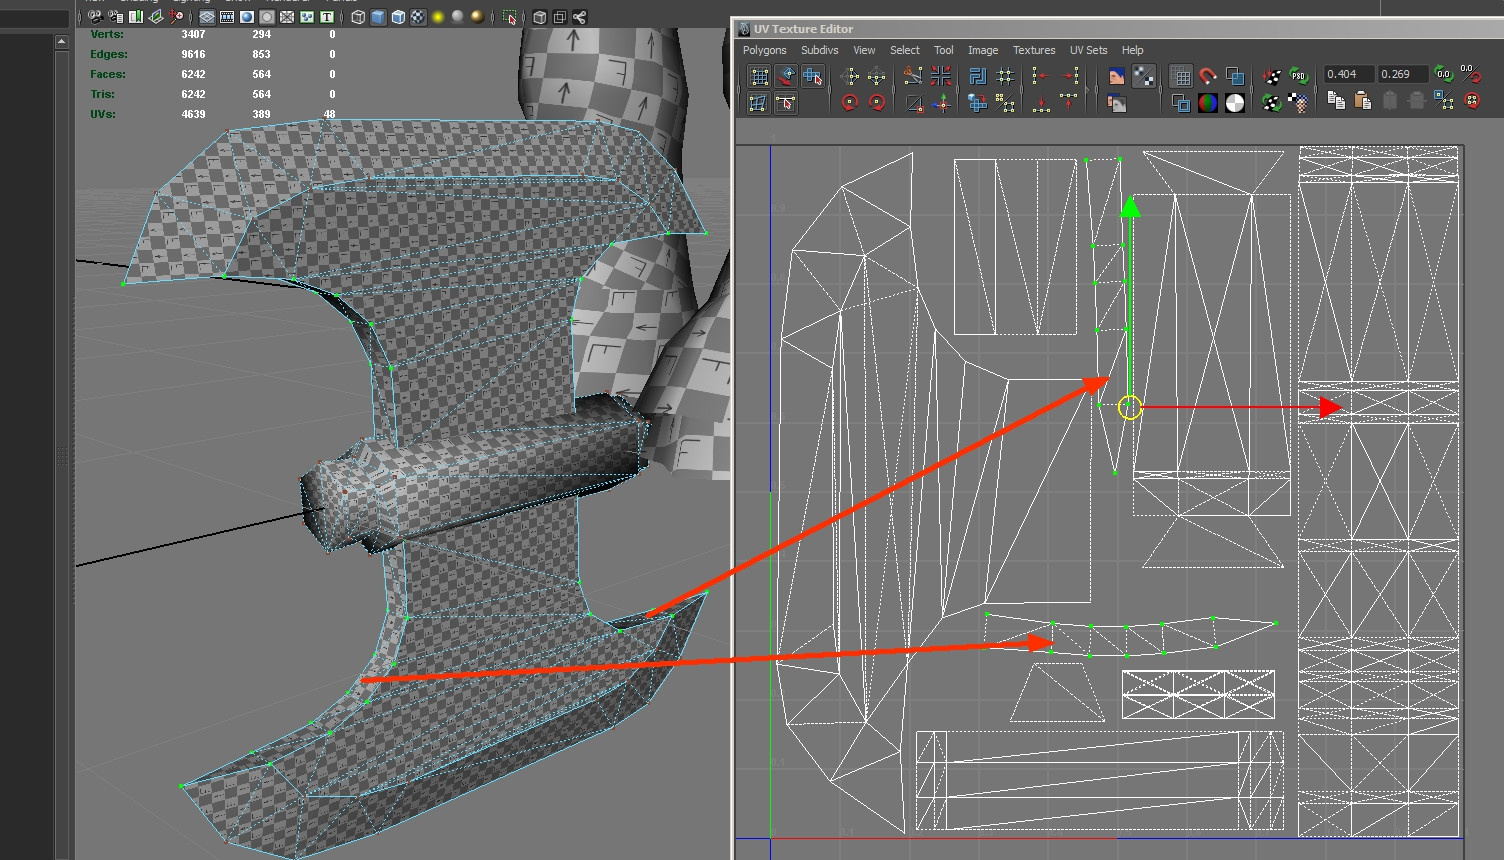Click the Force Editor Texture Rebake icon
Screen dimensions: 1504x860
point(1272,102)
